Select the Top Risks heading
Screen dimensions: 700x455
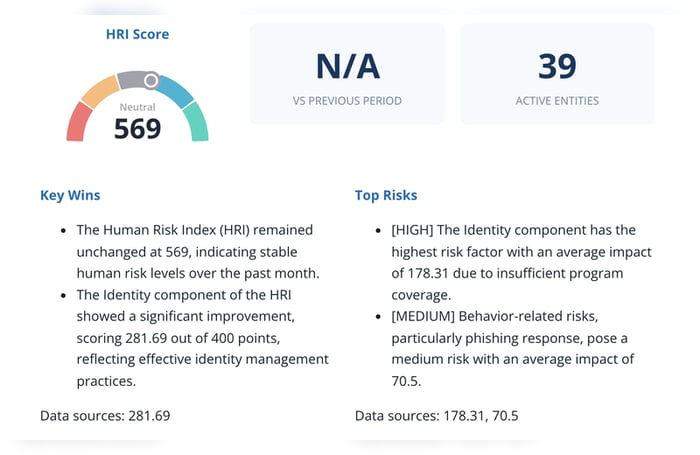[x=386, y=195]
